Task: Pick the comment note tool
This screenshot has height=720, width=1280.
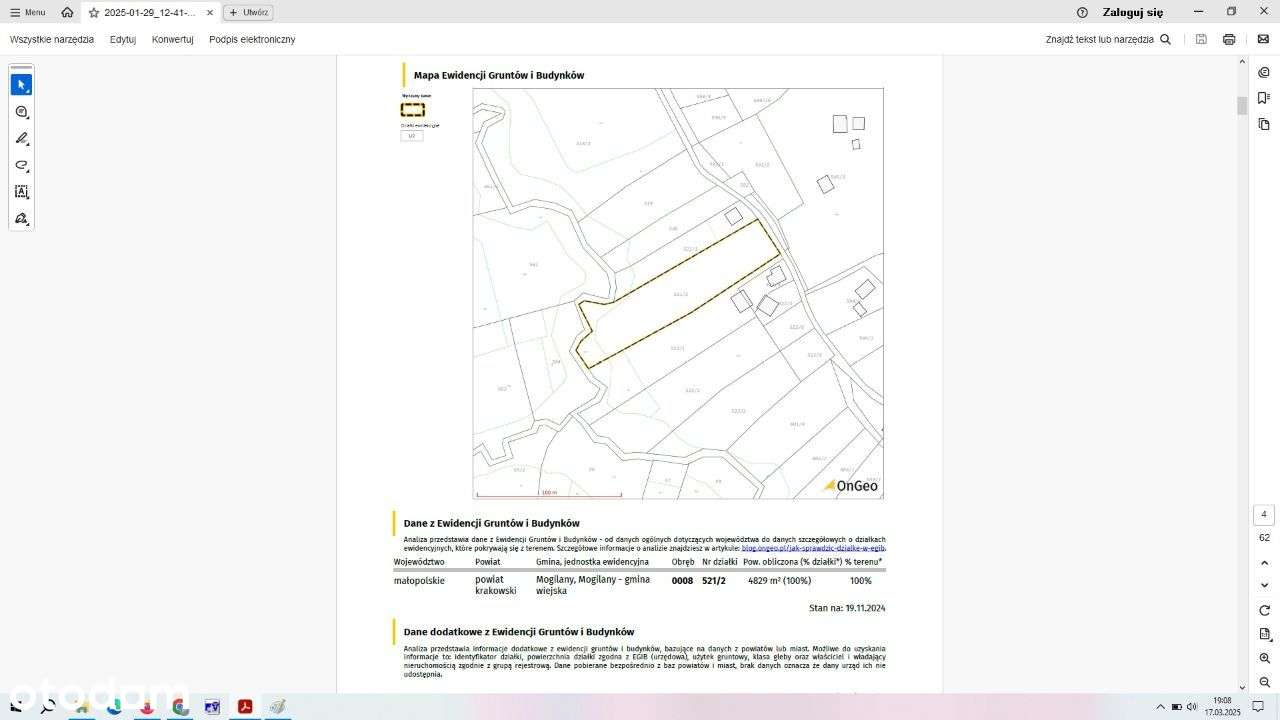Action: click(21, 112)
